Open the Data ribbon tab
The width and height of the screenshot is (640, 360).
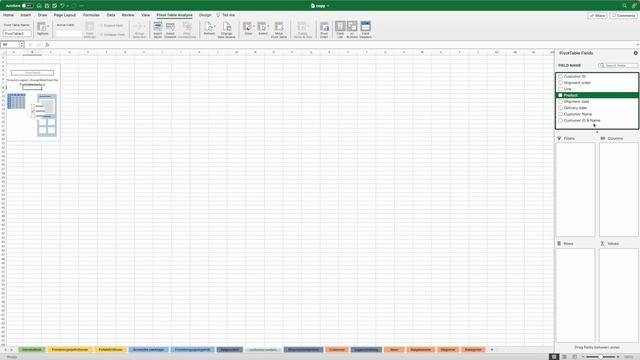pos(111,15)
